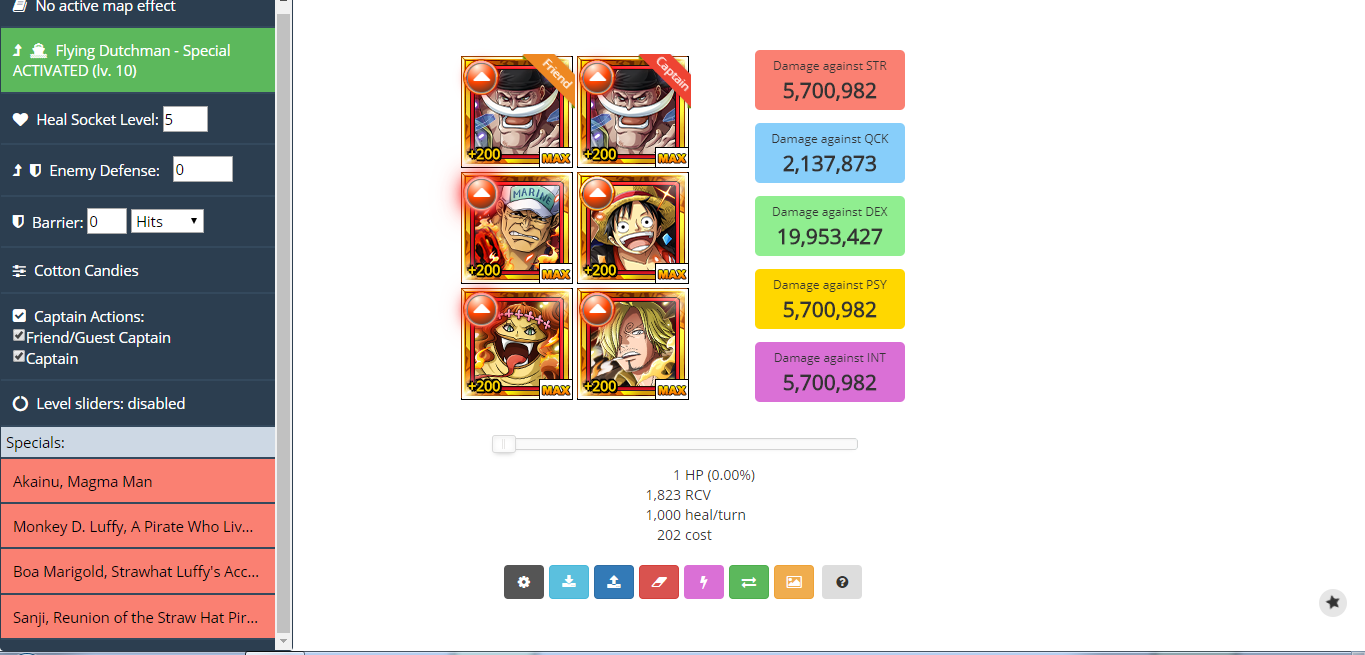
Task: Click the gray question mark help button
Action: (841, 582)
